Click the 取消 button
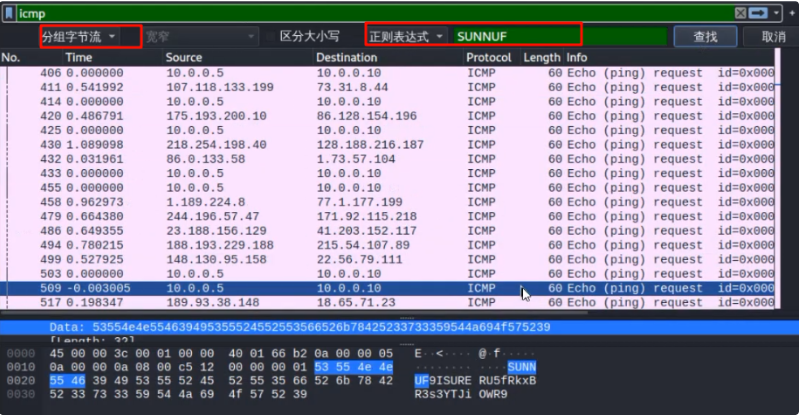Image resolution: width=799 pixels, height=417 pixels. coord(773,37)
